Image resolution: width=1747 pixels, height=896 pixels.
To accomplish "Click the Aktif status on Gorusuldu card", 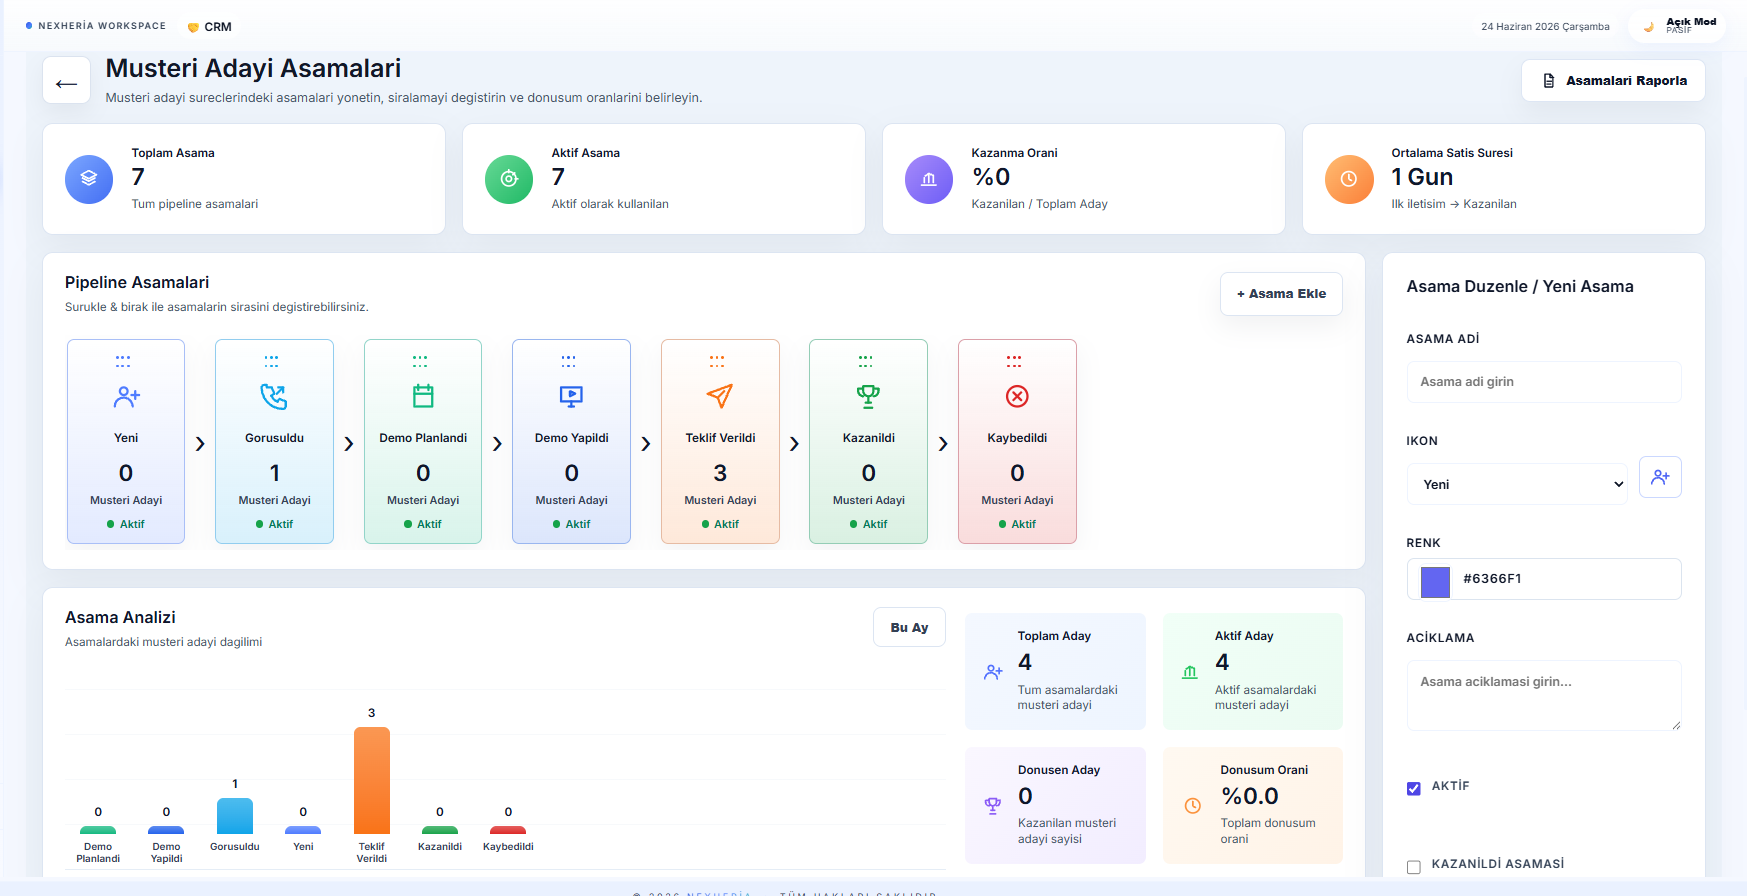I will [274, 524].
